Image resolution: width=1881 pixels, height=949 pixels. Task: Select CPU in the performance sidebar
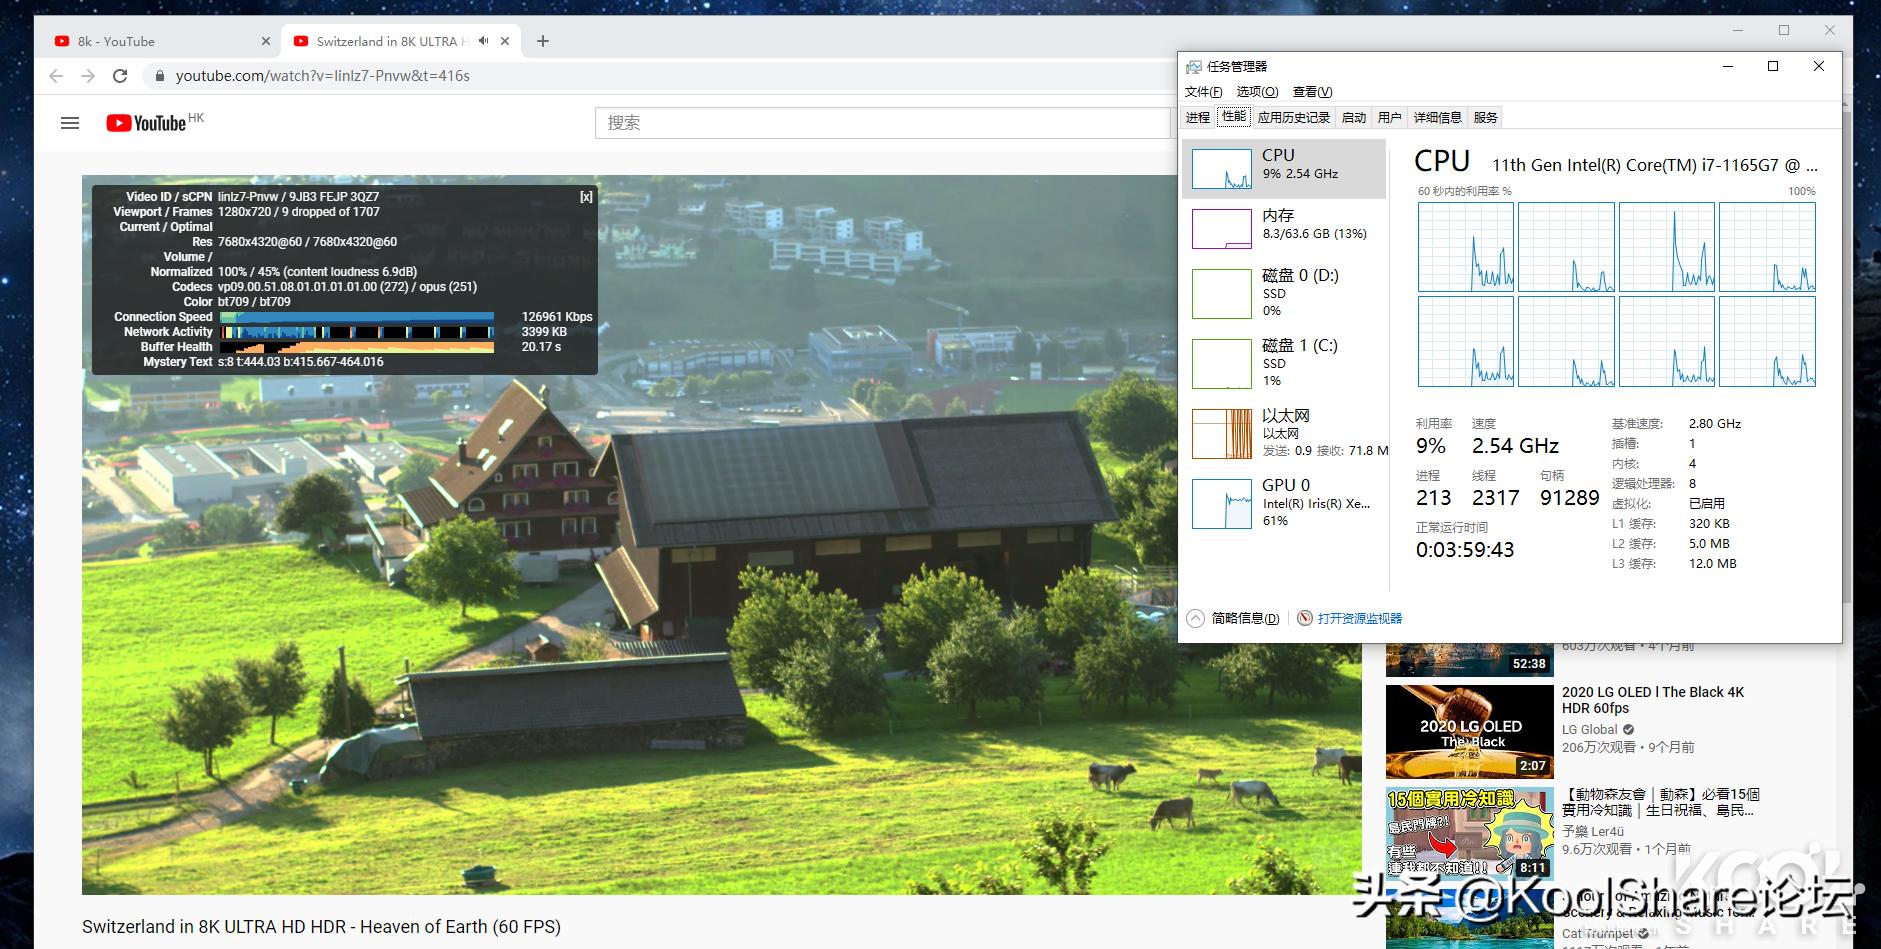point(1284,169)
